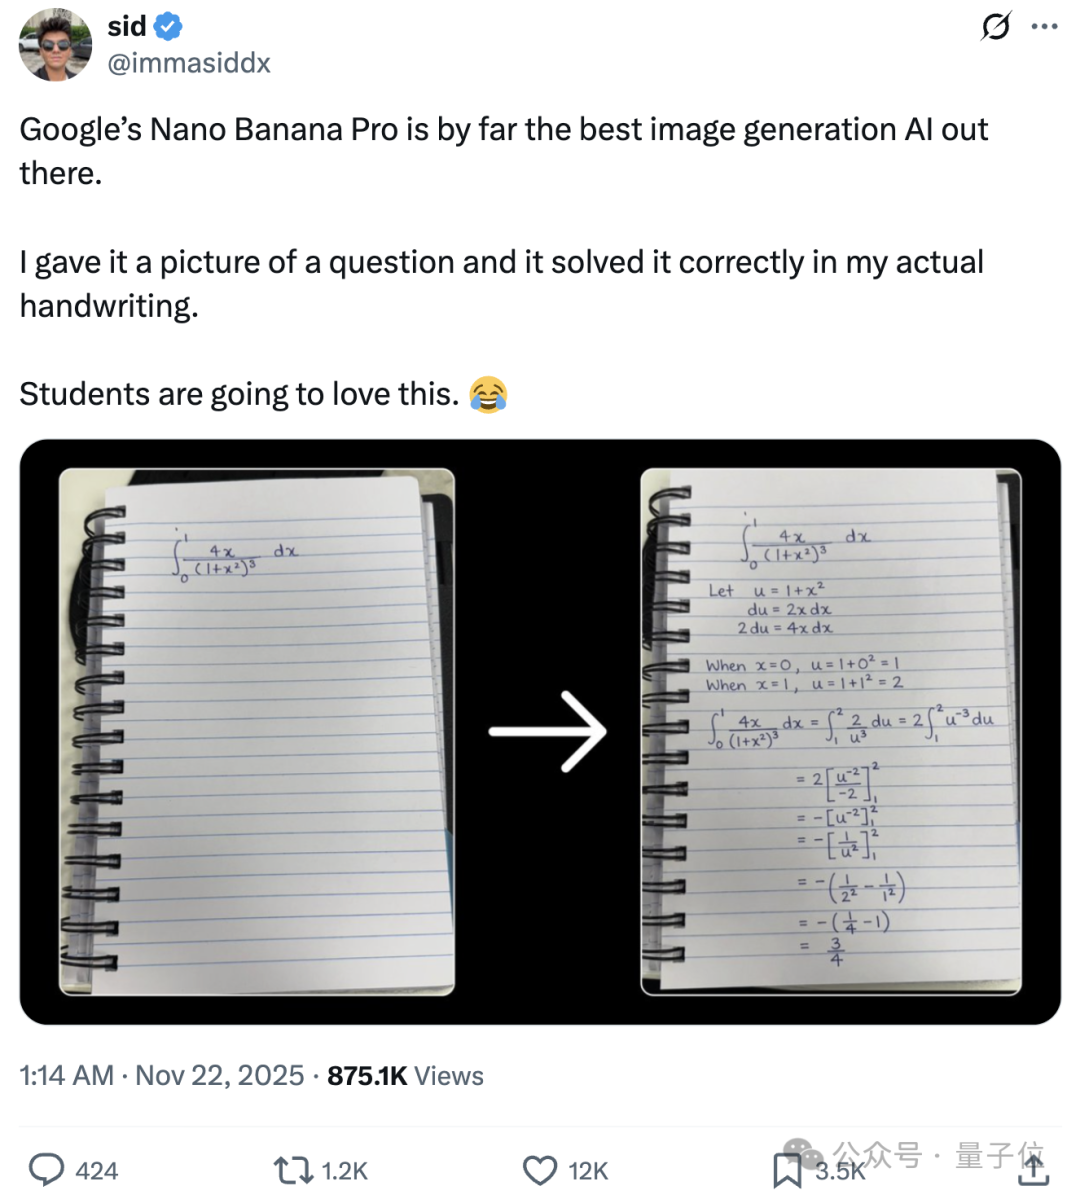
Task: Click the repost arrows icon
Action: (293, 1170)
